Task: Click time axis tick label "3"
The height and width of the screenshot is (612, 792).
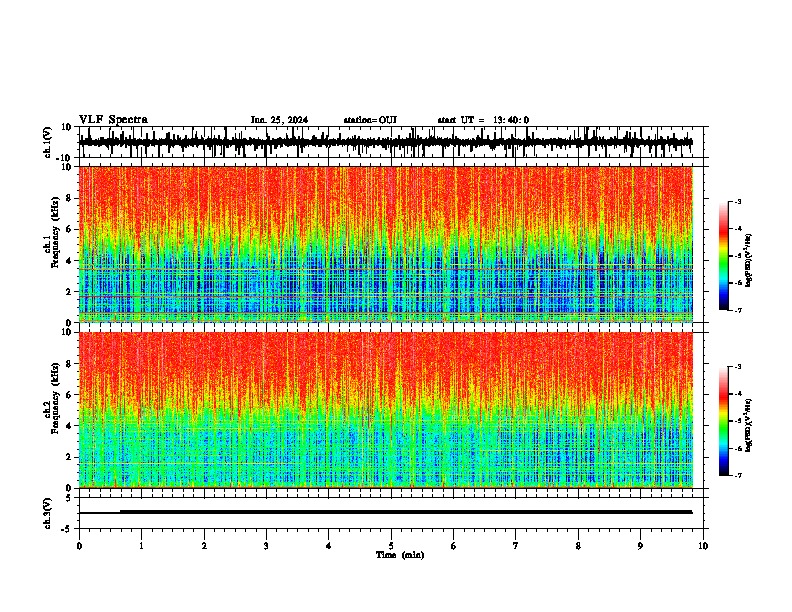Action: (x=266, y=546)
